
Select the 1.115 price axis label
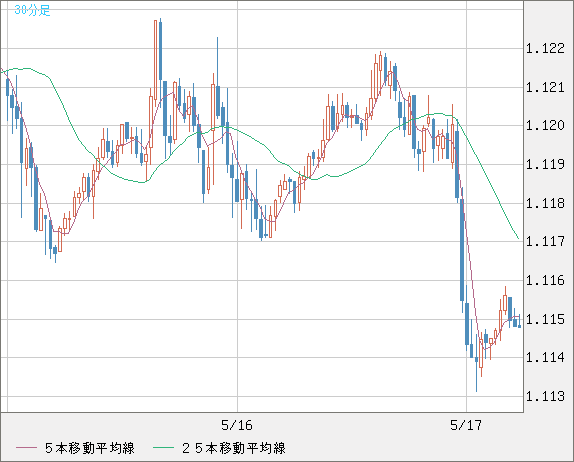(545, 319)
